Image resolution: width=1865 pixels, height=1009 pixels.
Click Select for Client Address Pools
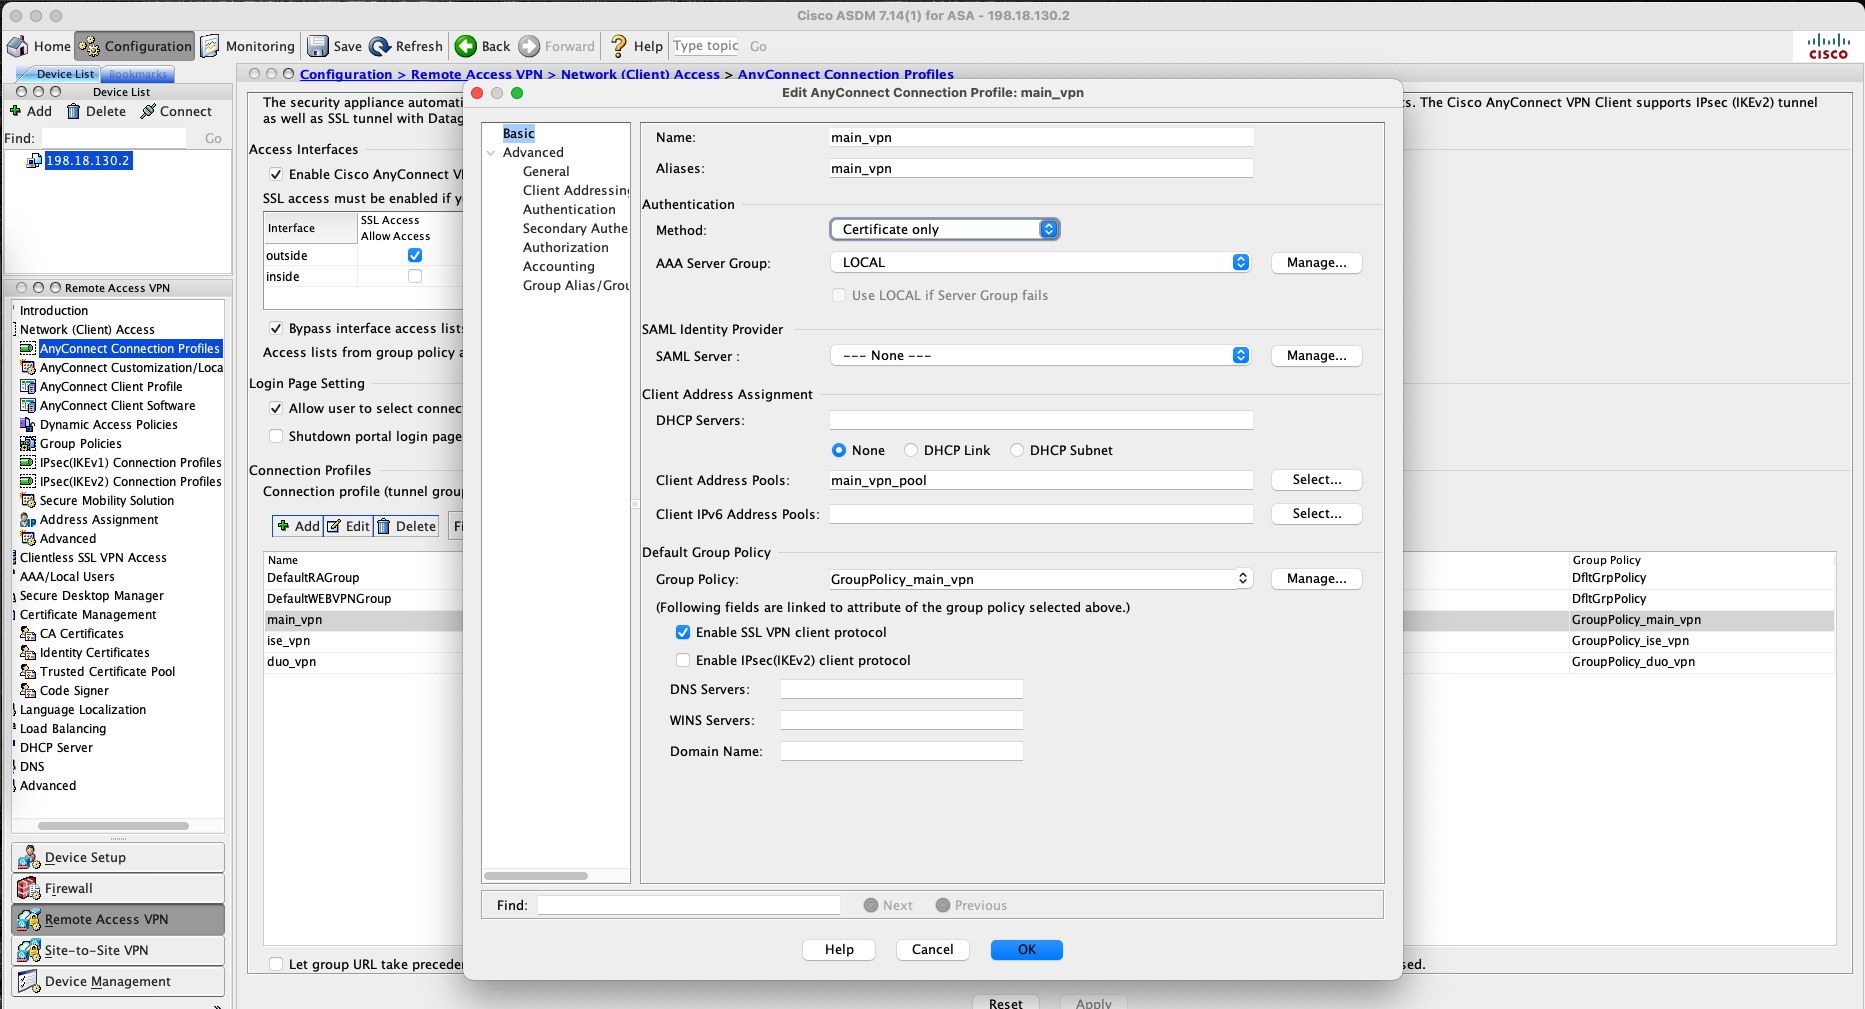click(x=1316, y=480)
